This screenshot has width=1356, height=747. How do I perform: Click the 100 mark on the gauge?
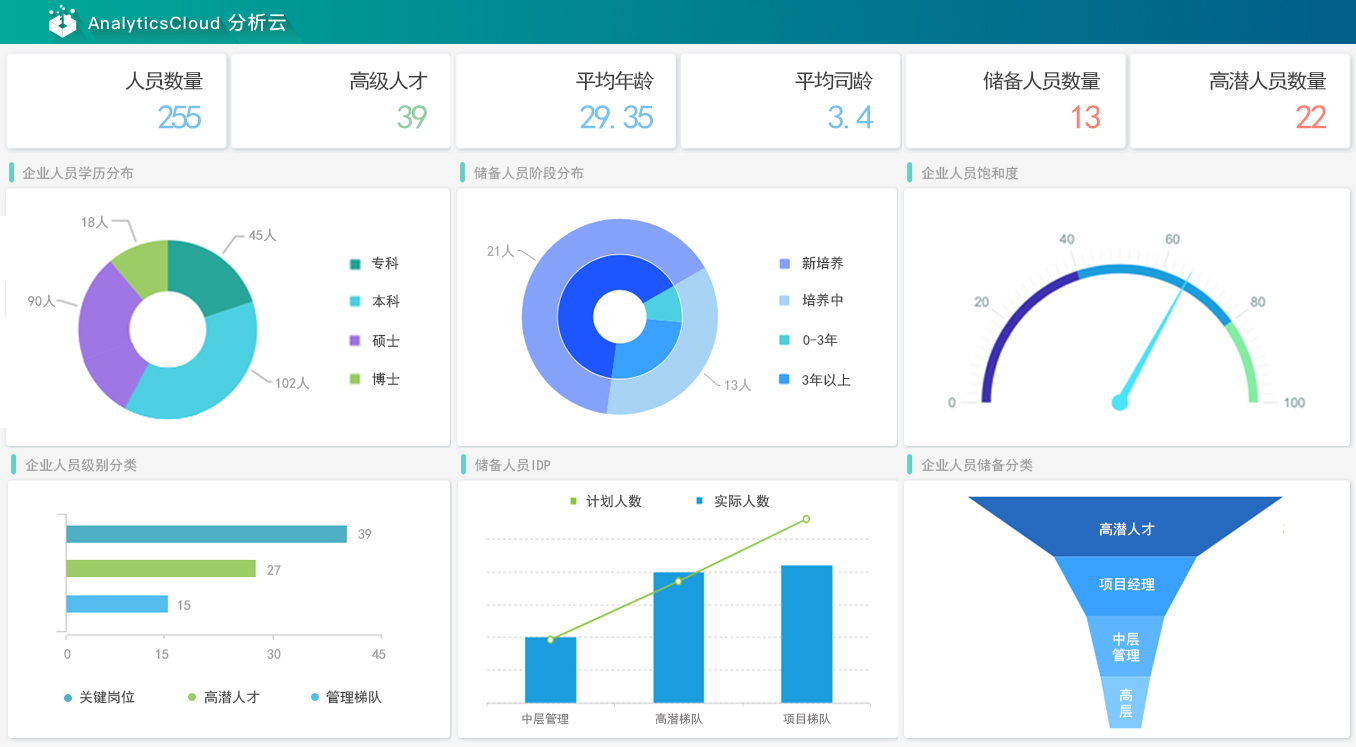coord(1294,402)
